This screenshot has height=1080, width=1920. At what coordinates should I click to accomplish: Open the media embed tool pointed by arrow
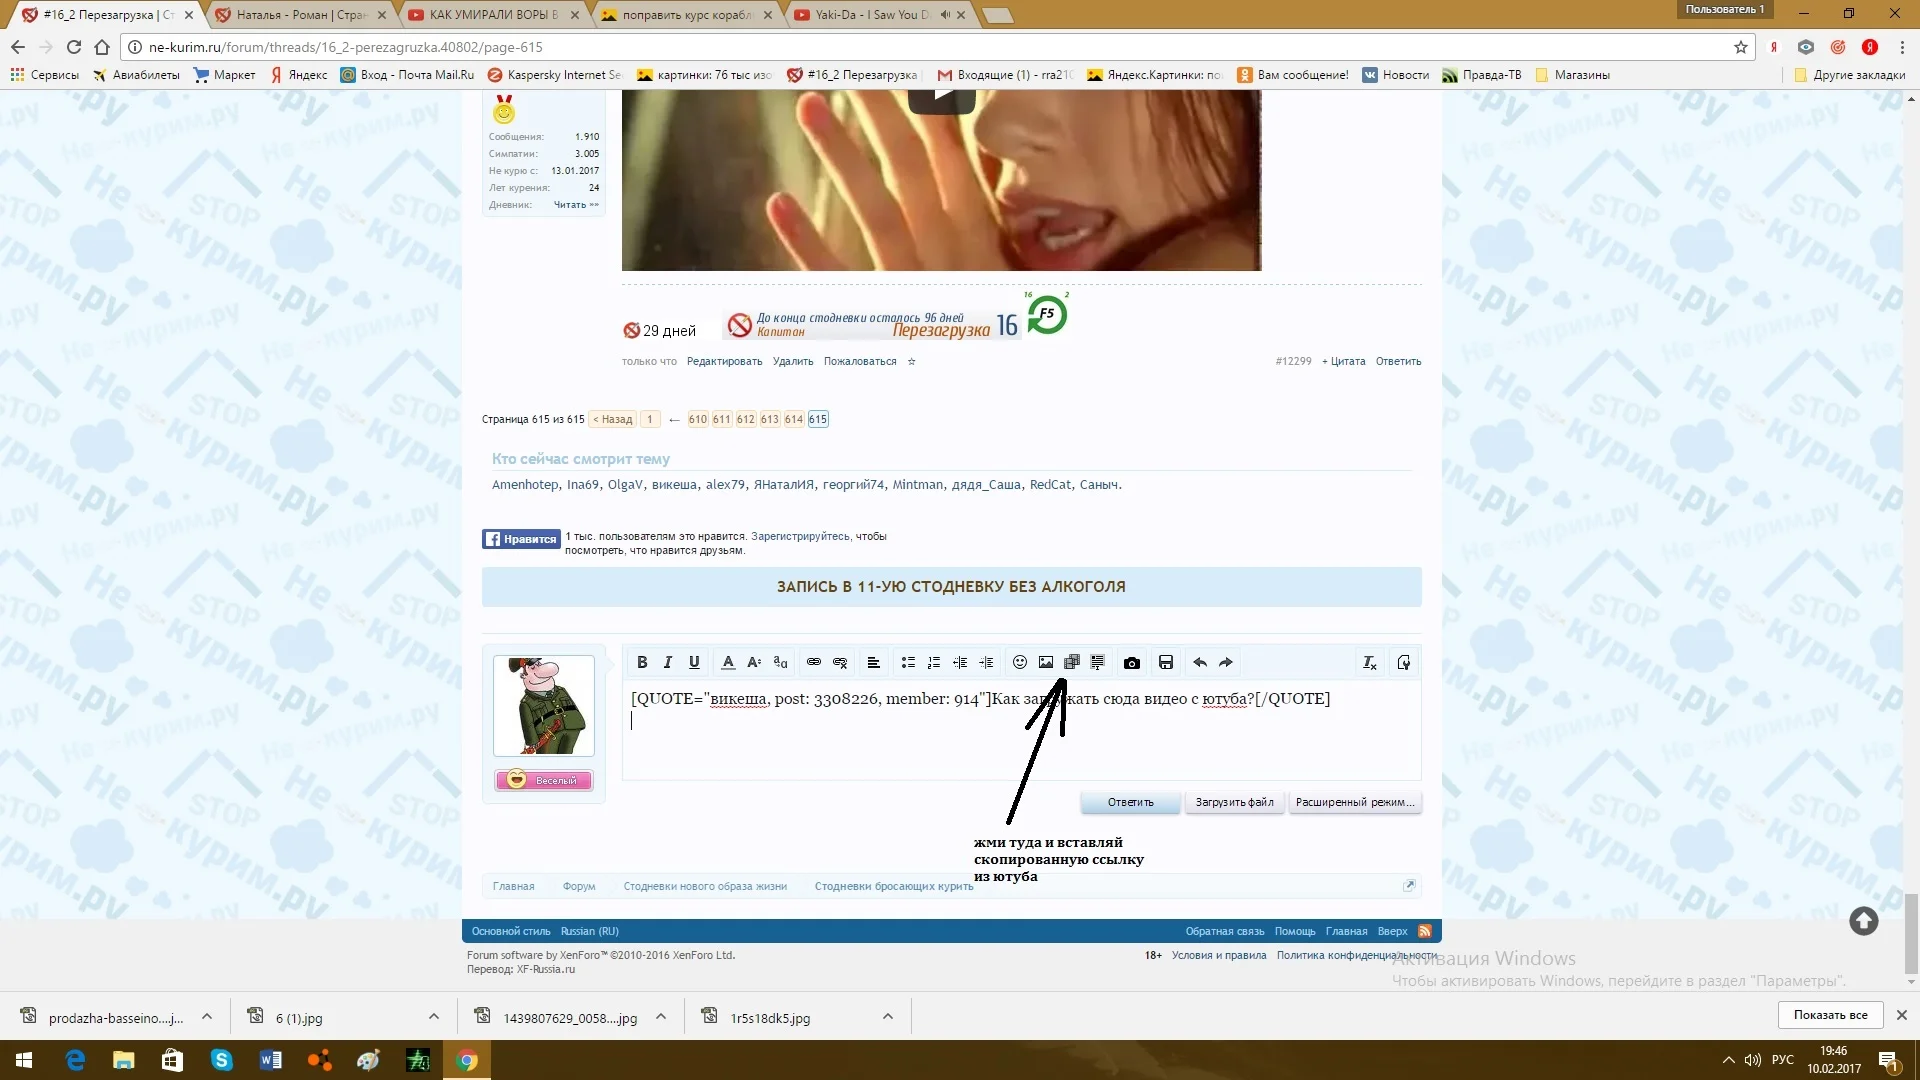(x=1072, y=662)
